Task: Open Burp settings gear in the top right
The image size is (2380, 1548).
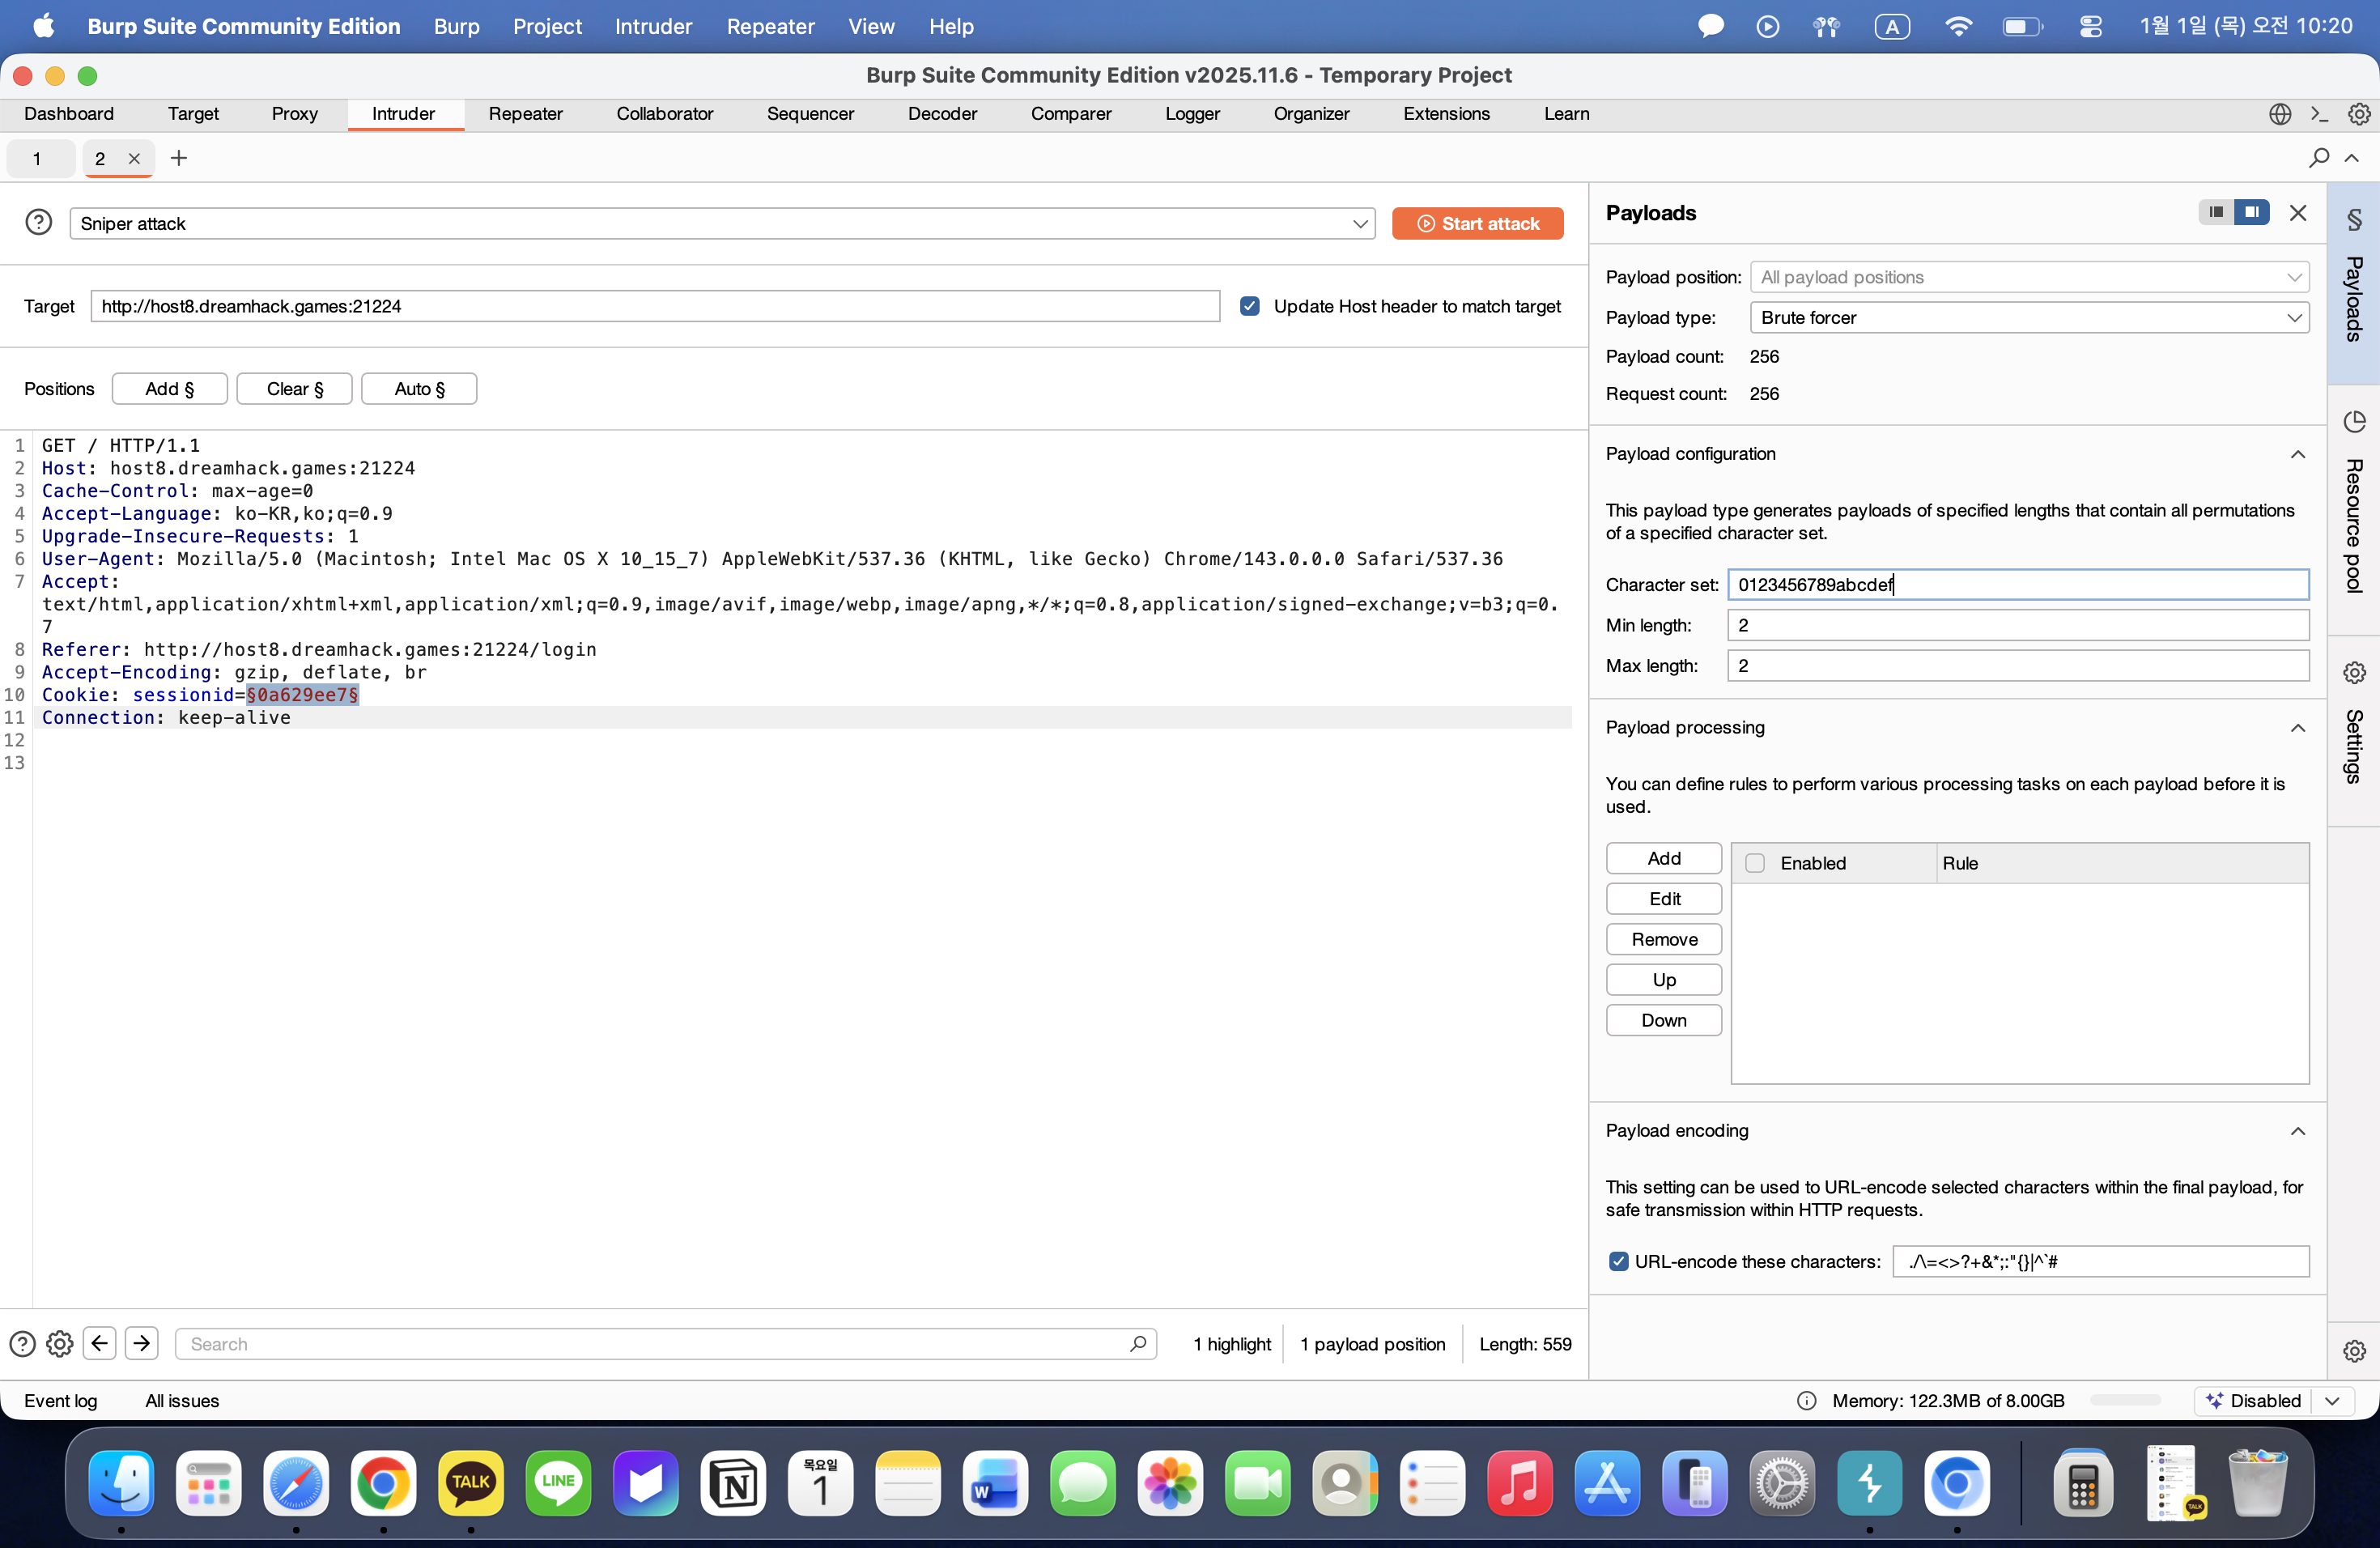Action: 2359,114
